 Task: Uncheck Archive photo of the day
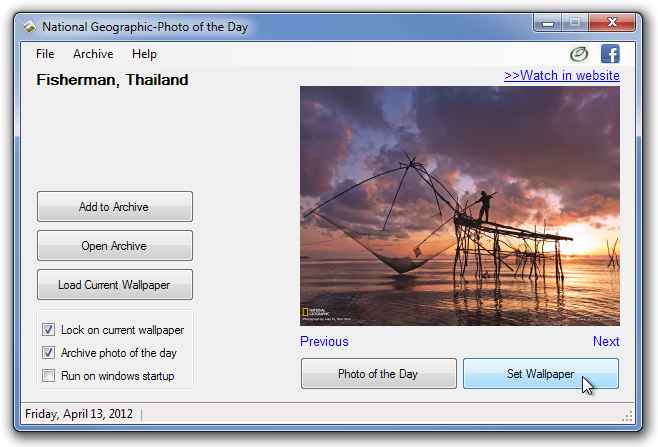(48, 353)
